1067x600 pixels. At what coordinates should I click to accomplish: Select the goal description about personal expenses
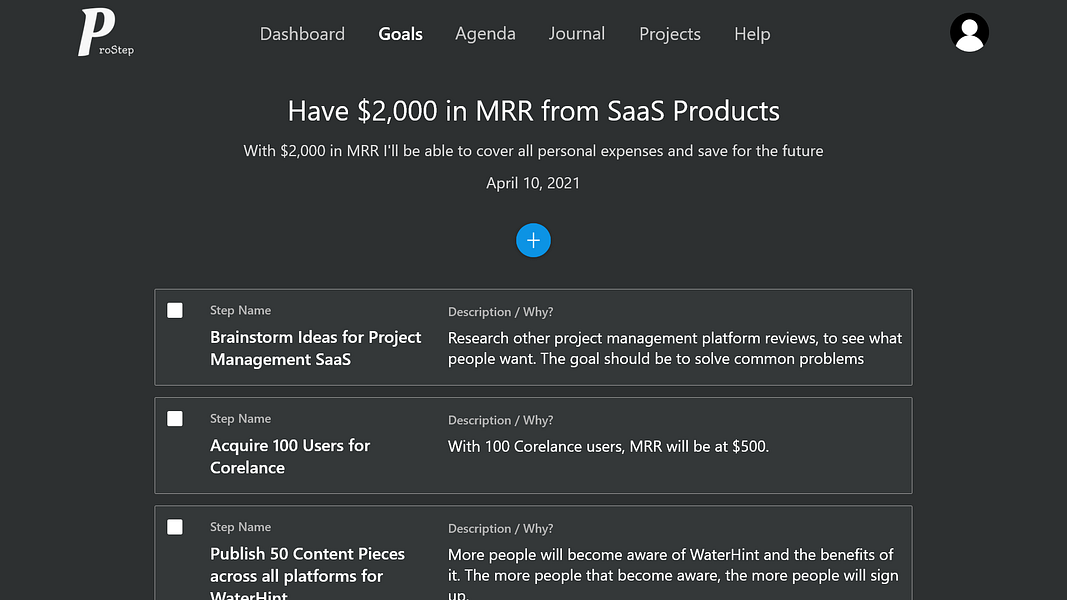click(533, 151)
